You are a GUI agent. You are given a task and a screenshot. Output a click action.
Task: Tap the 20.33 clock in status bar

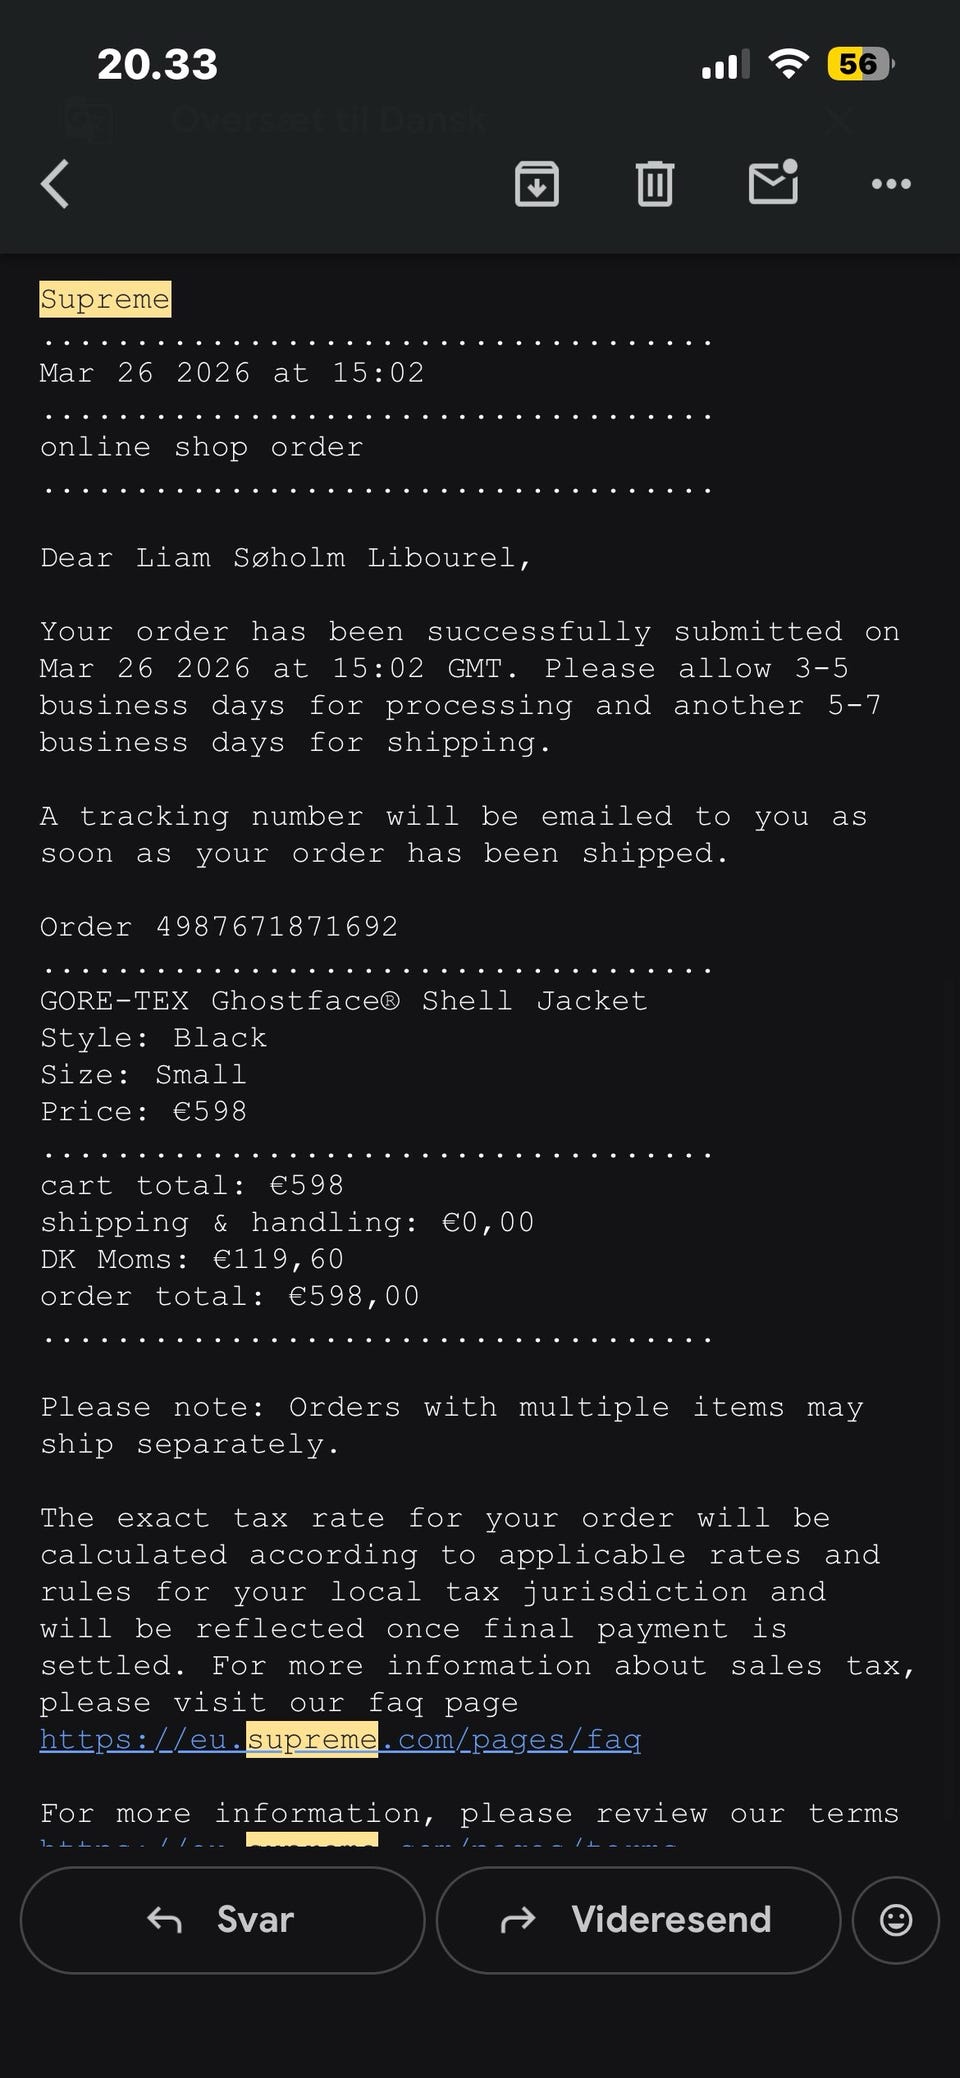(x=157, y=66)
